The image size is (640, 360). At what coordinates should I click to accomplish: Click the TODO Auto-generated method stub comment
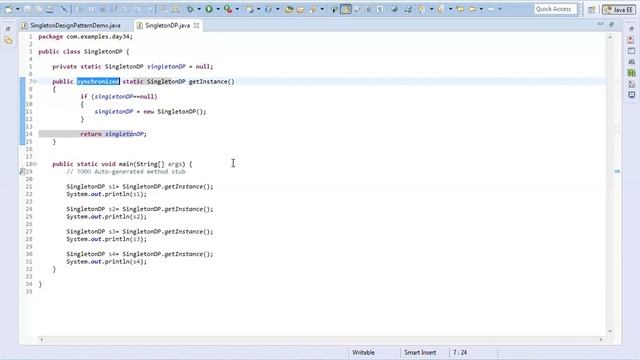point(126,172)
